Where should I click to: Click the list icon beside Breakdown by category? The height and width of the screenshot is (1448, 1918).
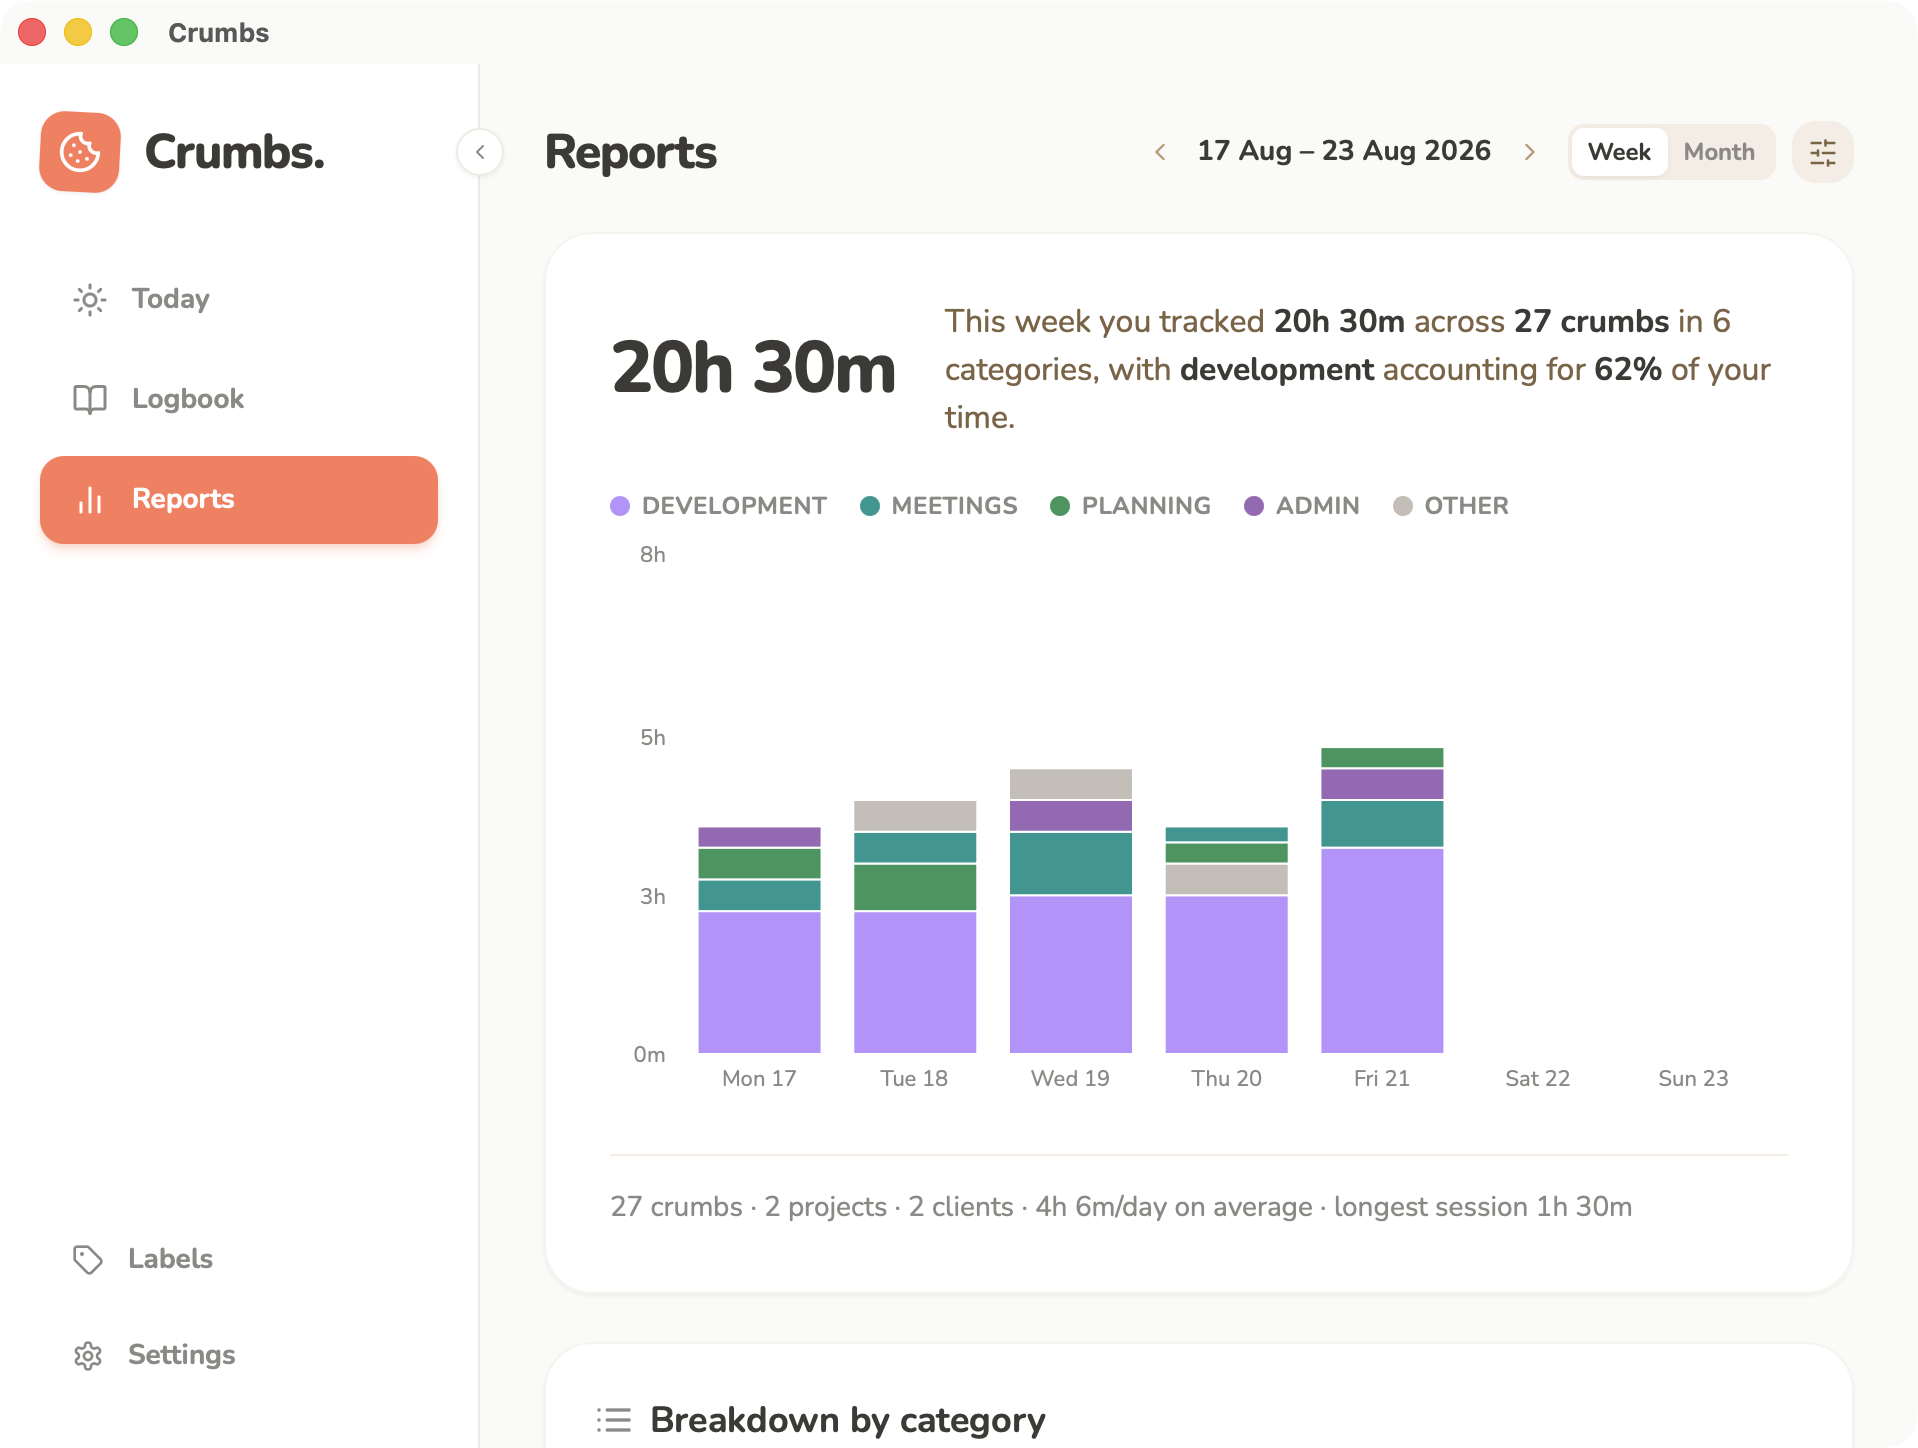click(614, 1420)
